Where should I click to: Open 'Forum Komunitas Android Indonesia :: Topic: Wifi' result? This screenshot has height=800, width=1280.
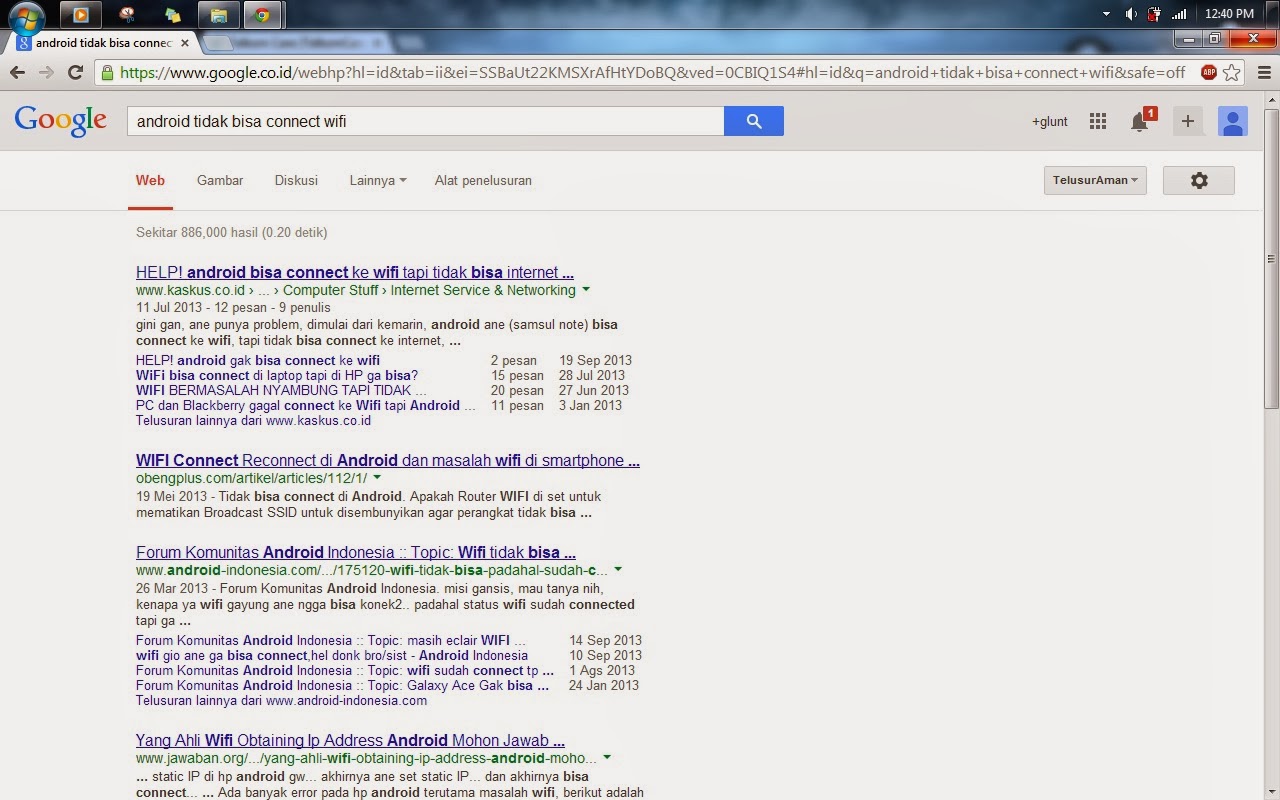coord(356,552)
